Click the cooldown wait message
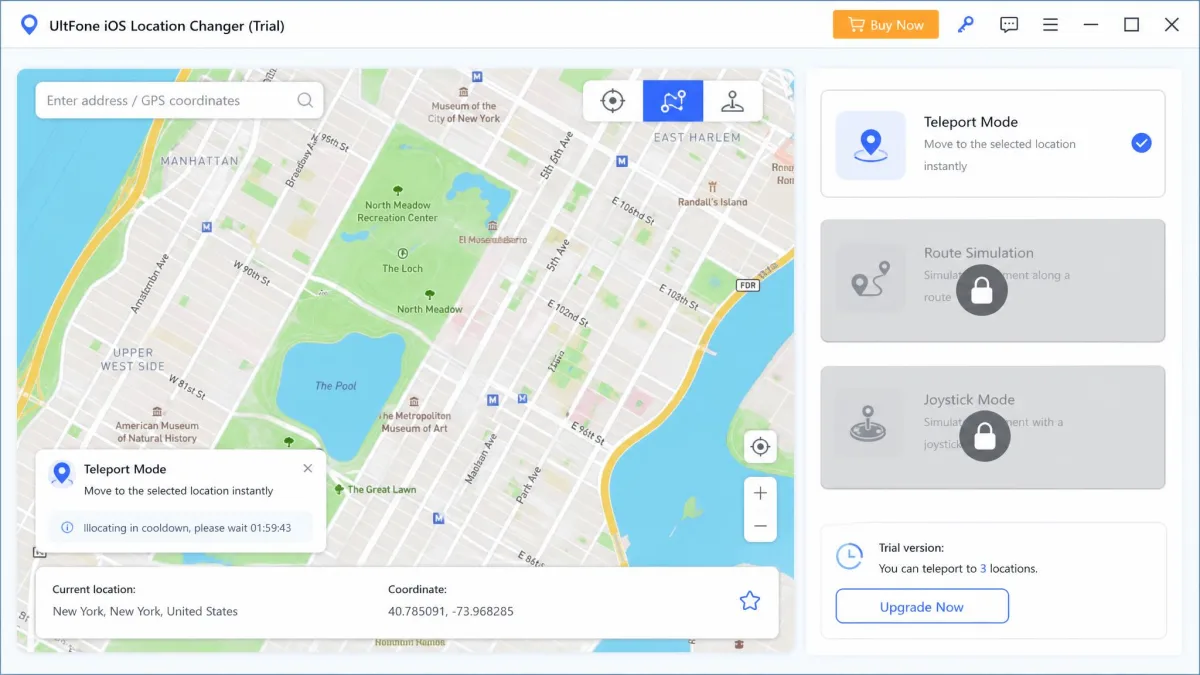The height and width of the screenshot is (675, 1200). click(x=187, y=527)
